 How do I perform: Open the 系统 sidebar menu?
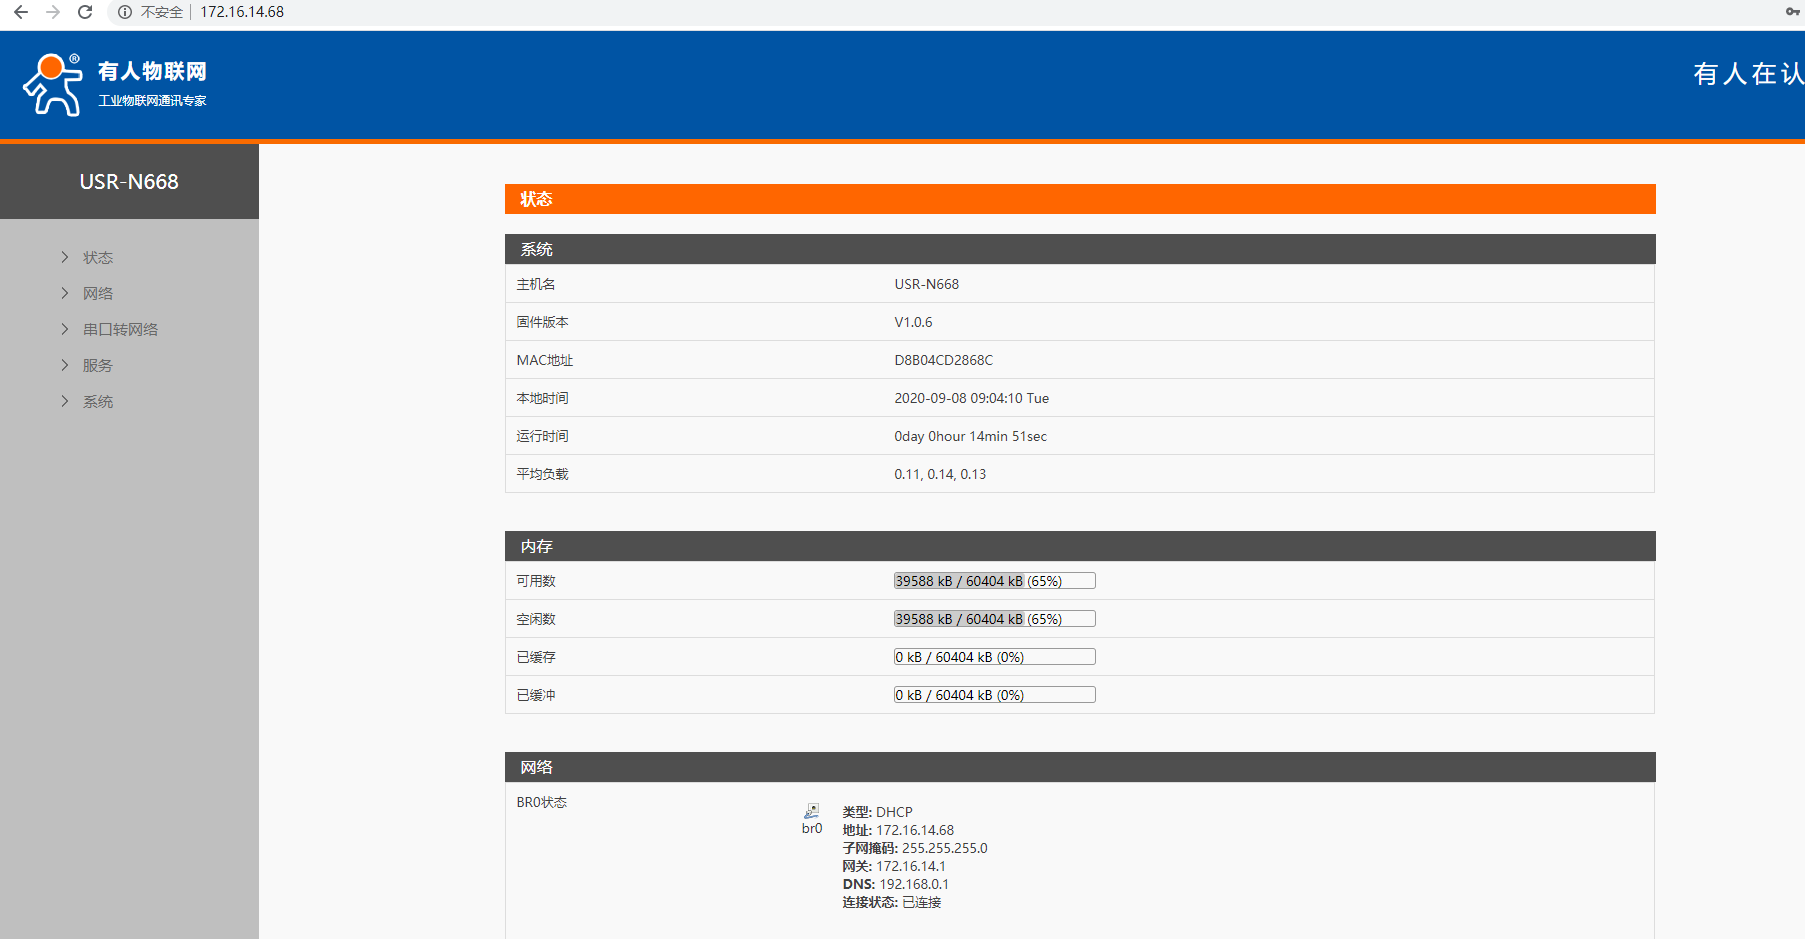tap(97, 401)
